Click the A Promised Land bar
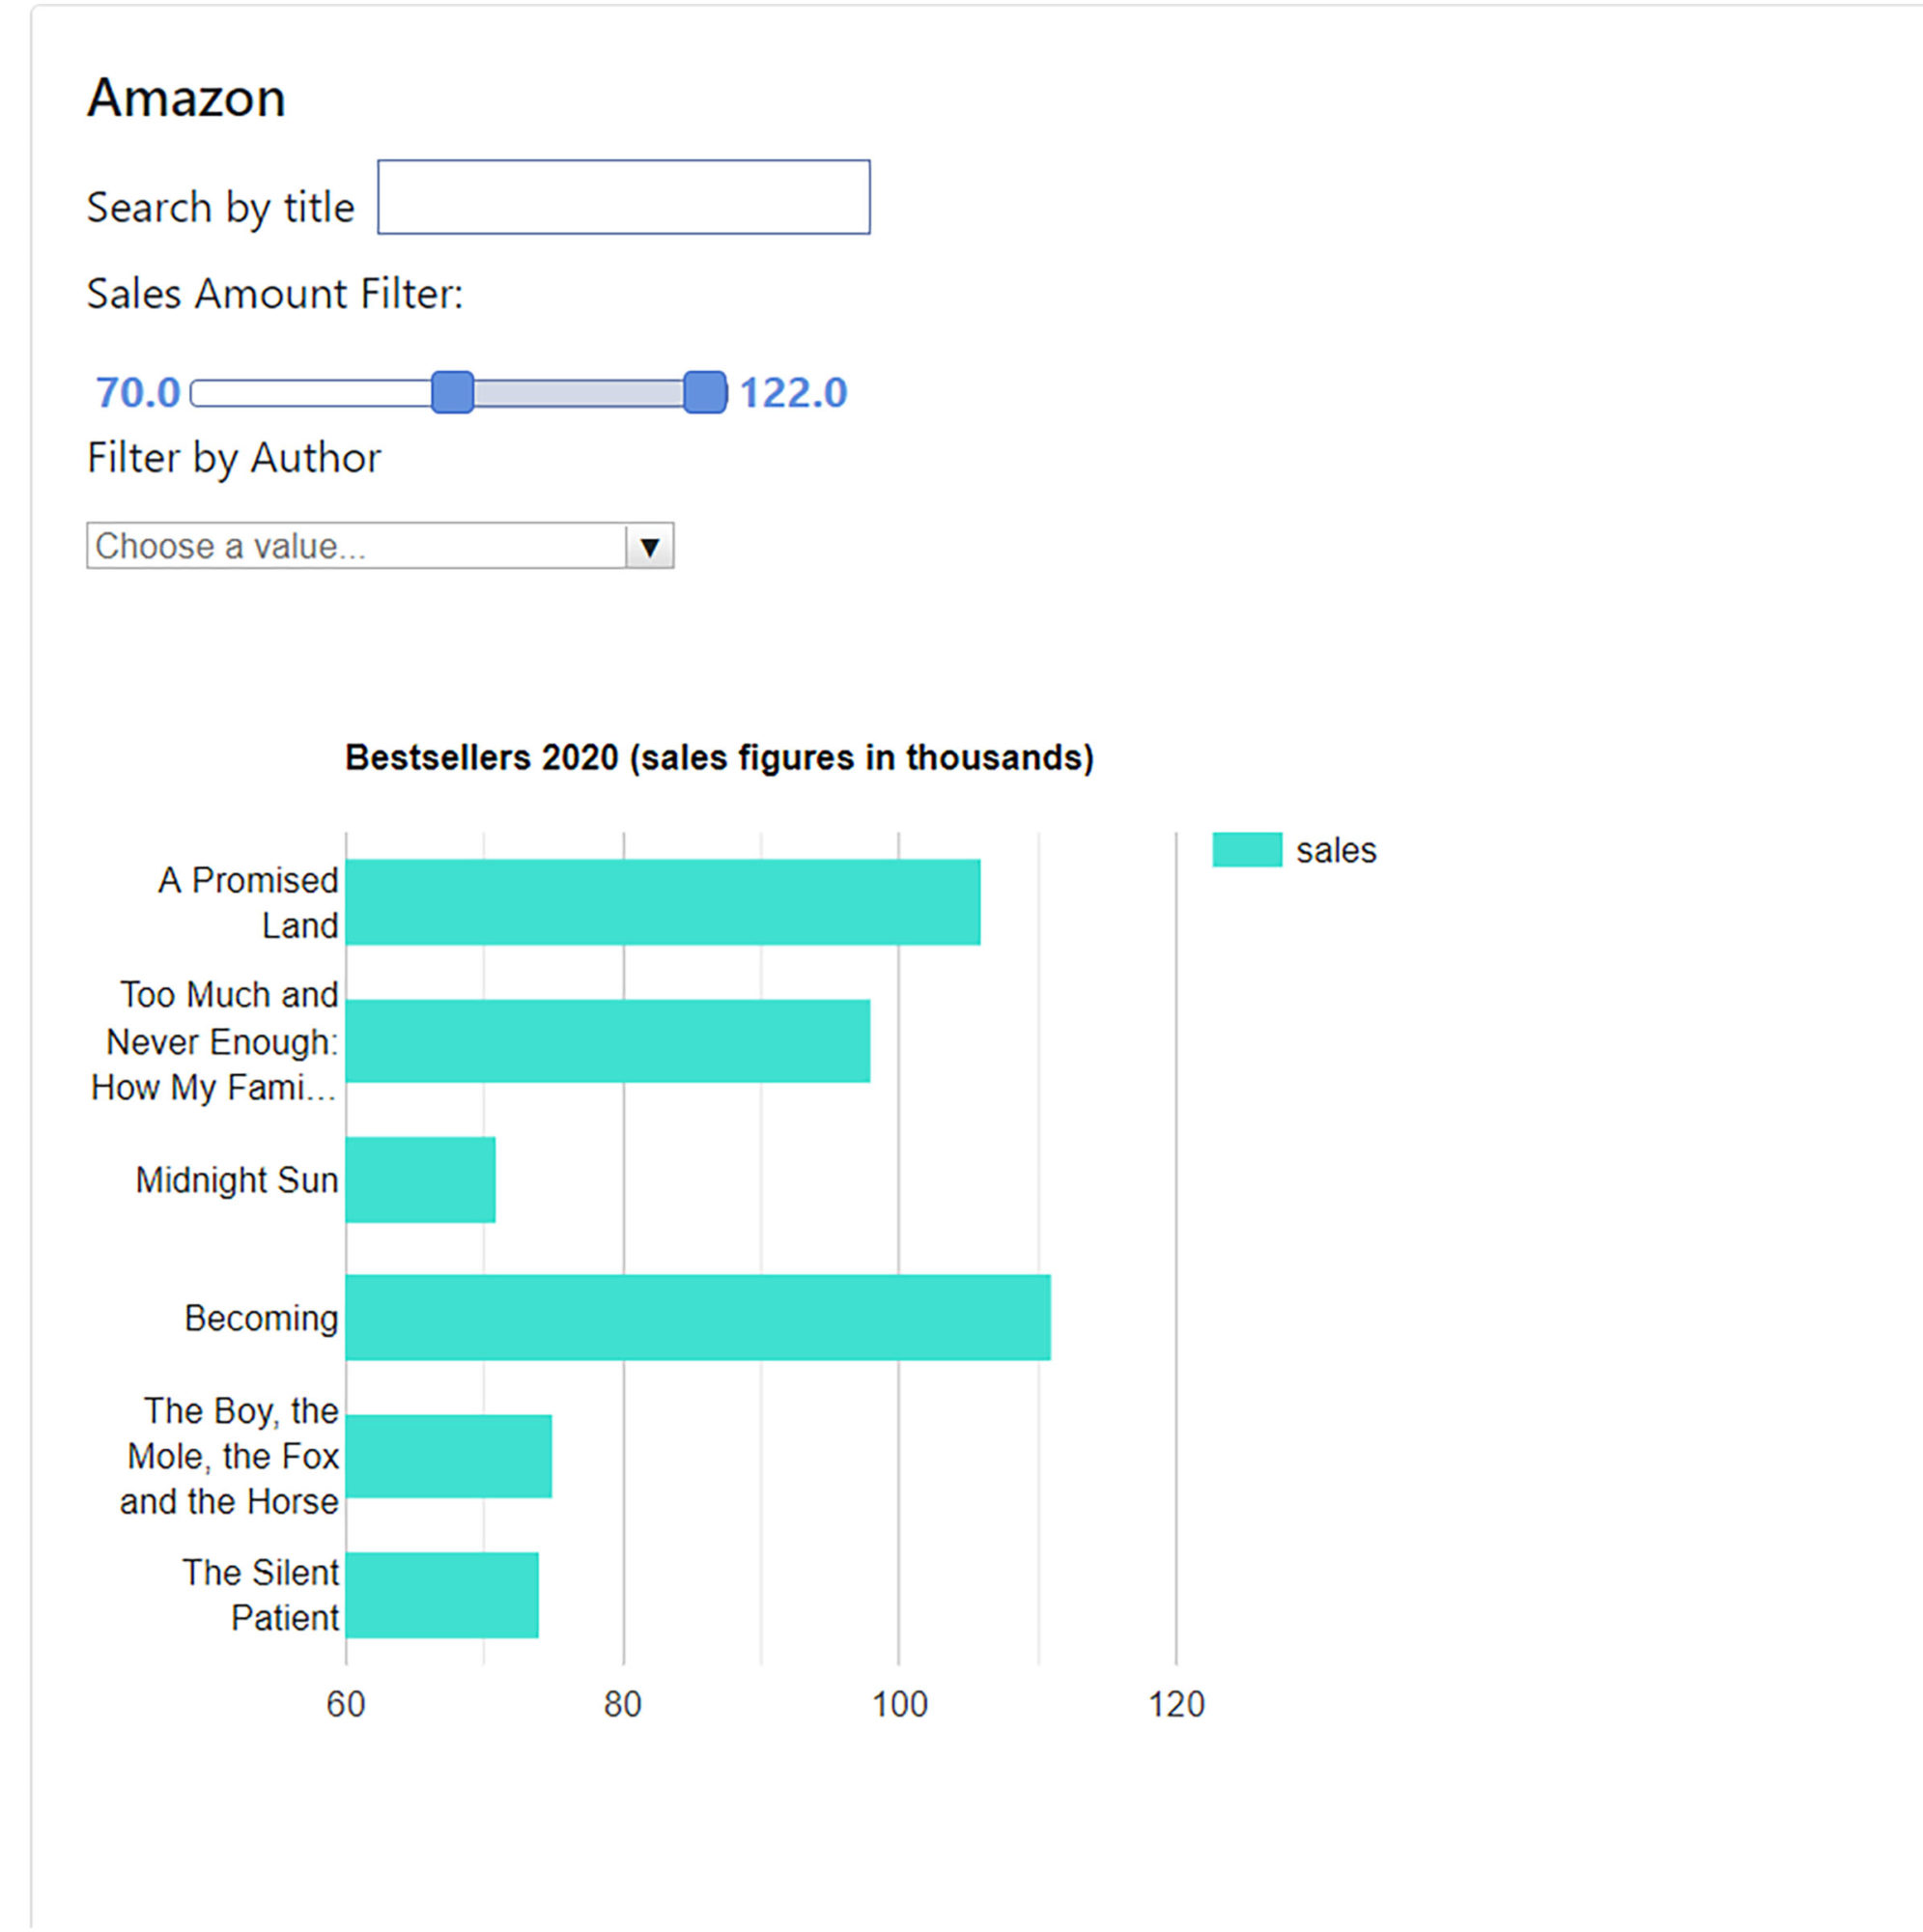Image resolution: width=1923 pixels, height=1932 pixels. click(662, 902)
